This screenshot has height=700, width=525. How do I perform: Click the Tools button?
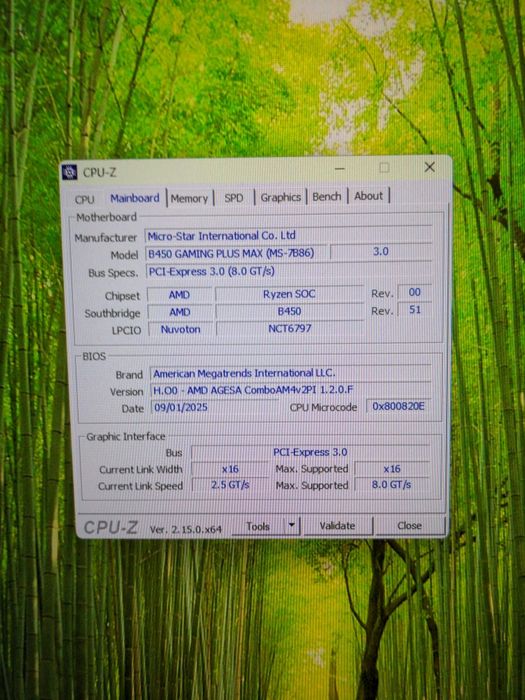pos(258,526)
